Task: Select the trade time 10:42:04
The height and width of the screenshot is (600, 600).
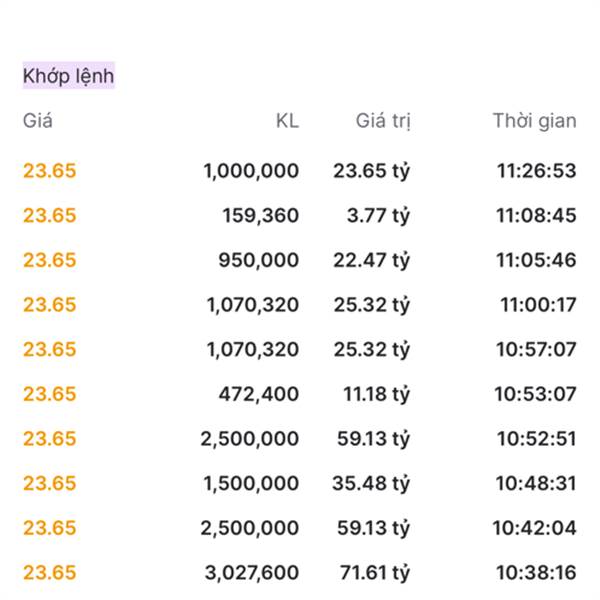Action: (534, 528)
